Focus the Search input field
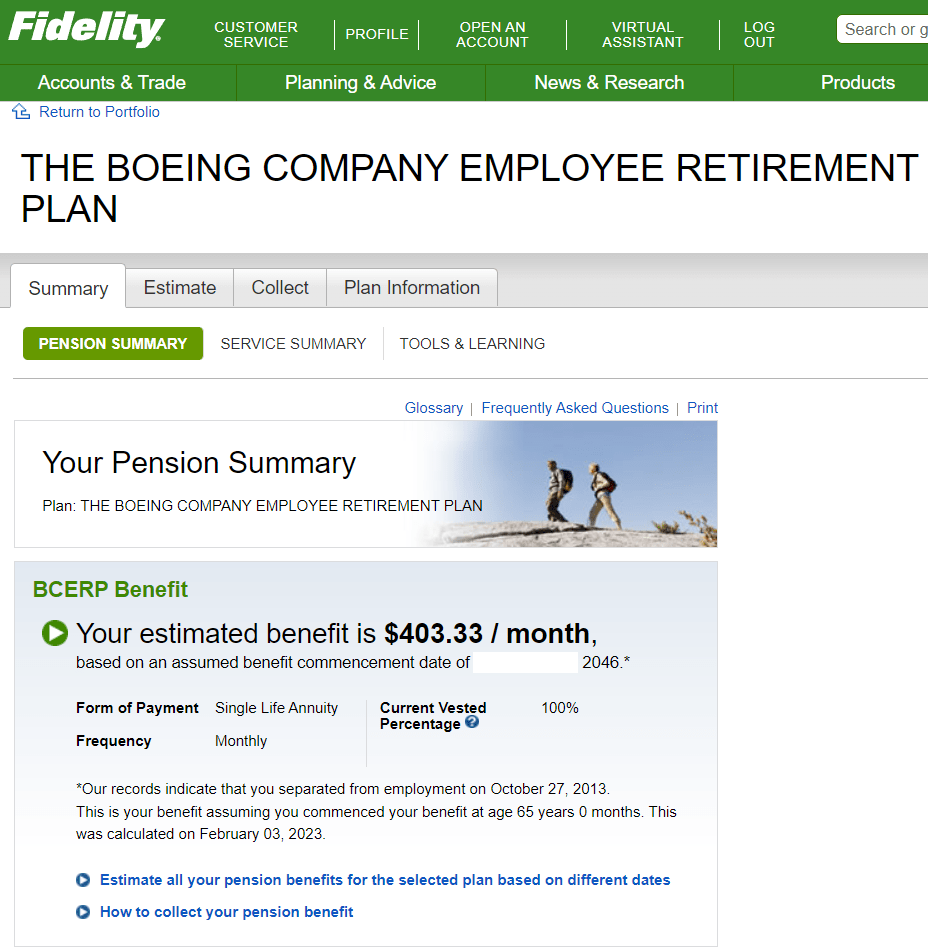The height and width of the screenshot is (951, 928). [883, 29]
